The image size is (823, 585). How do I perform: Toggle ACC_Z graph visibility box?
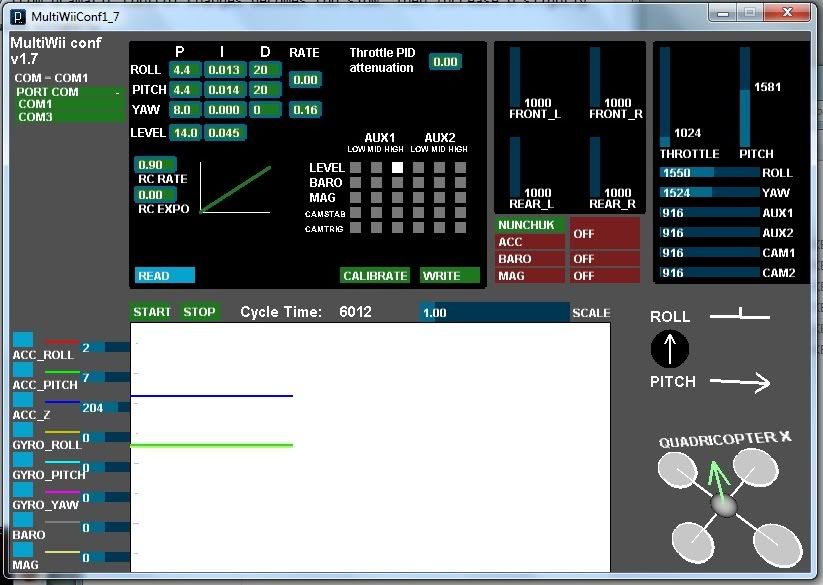23,399
